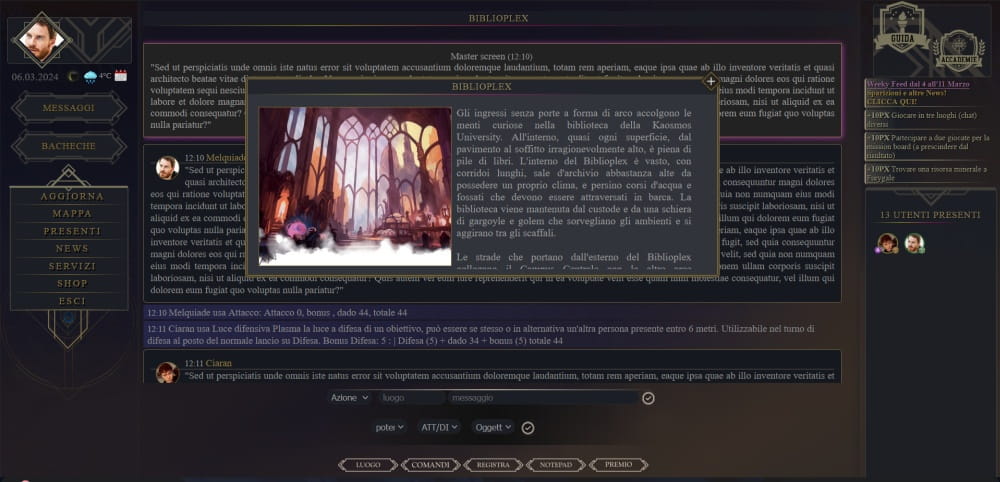
Task: Click Melquiade's name in chat
Action: 226,157
